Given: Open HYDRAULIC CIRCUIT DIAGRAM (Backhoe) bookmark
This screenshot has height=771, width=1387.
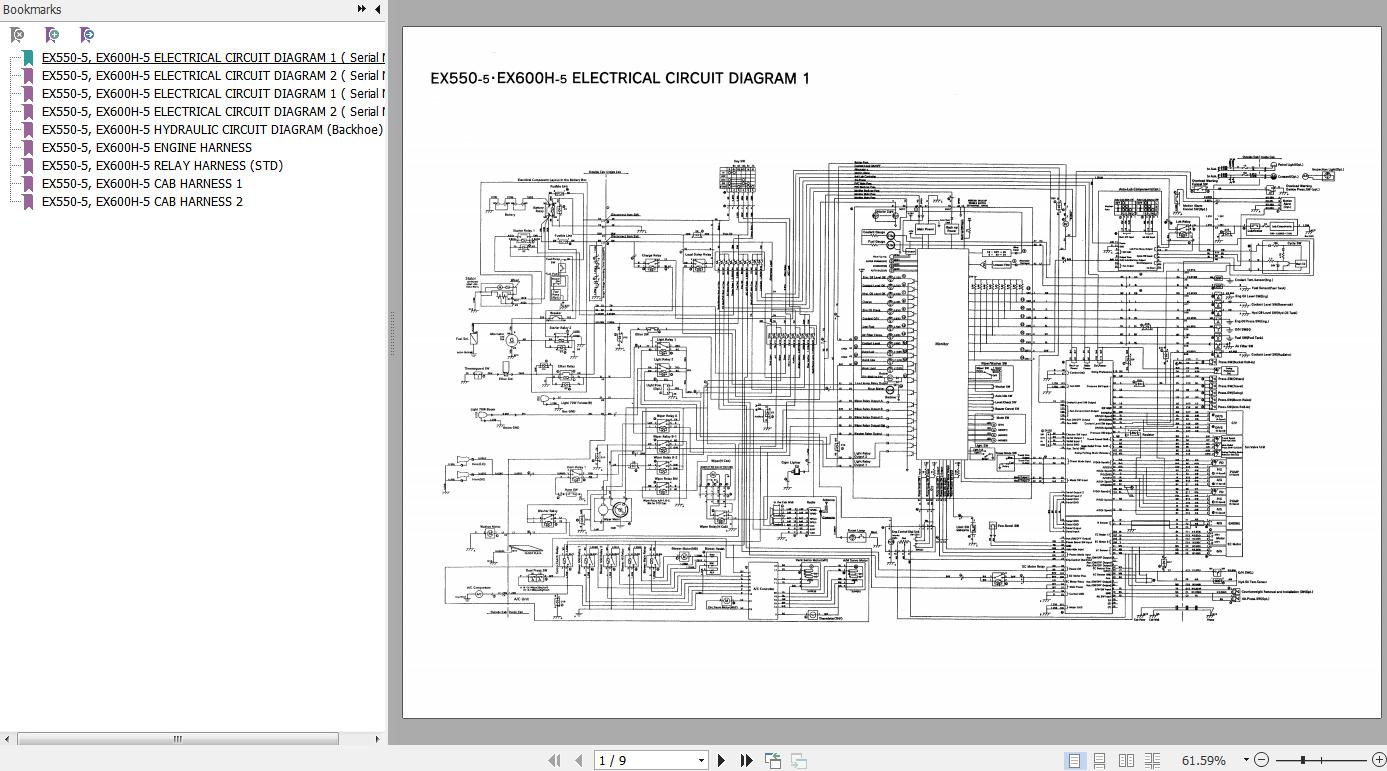Looking at the screenshot, I should pos(212,130).
